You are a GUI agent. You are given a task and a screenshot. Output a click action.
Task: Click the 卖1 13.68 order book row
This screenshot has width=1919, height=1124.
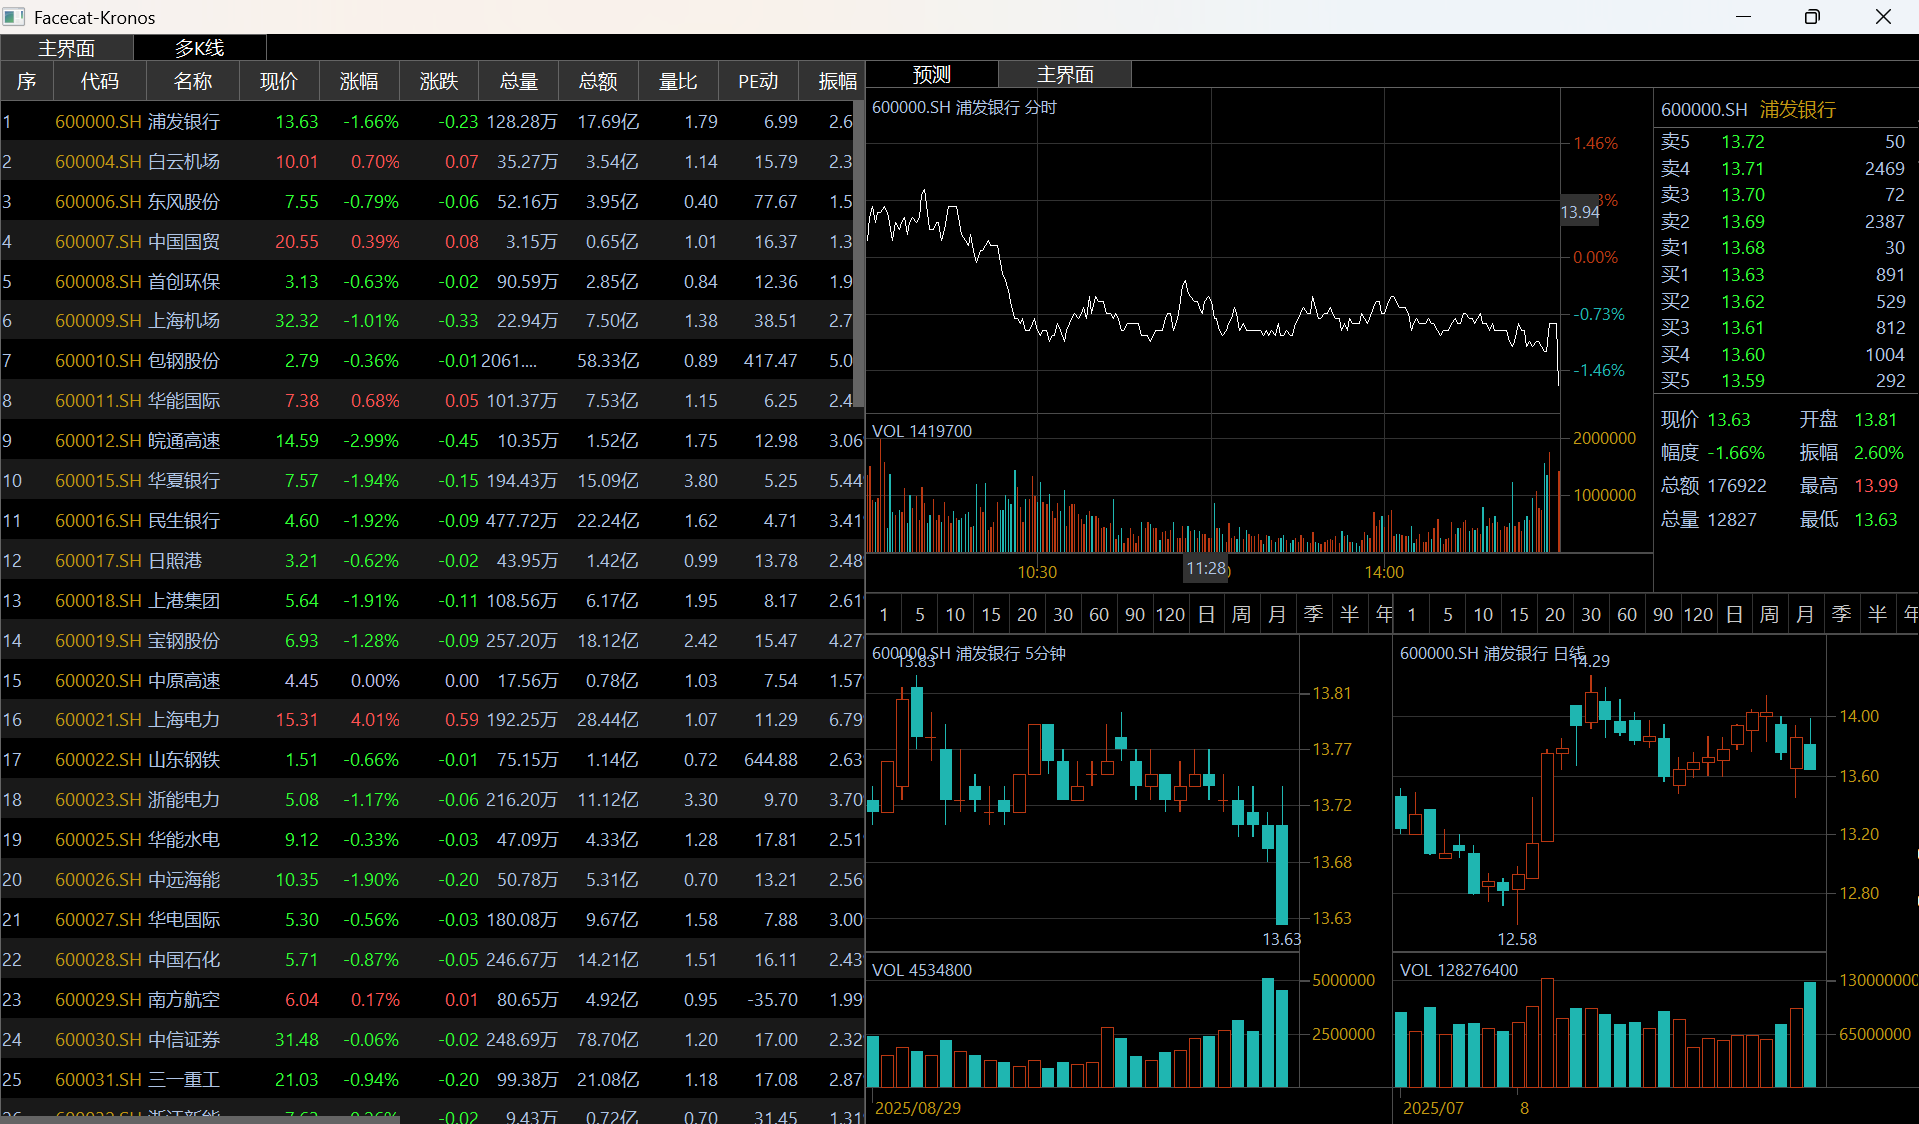[1783, 248]
